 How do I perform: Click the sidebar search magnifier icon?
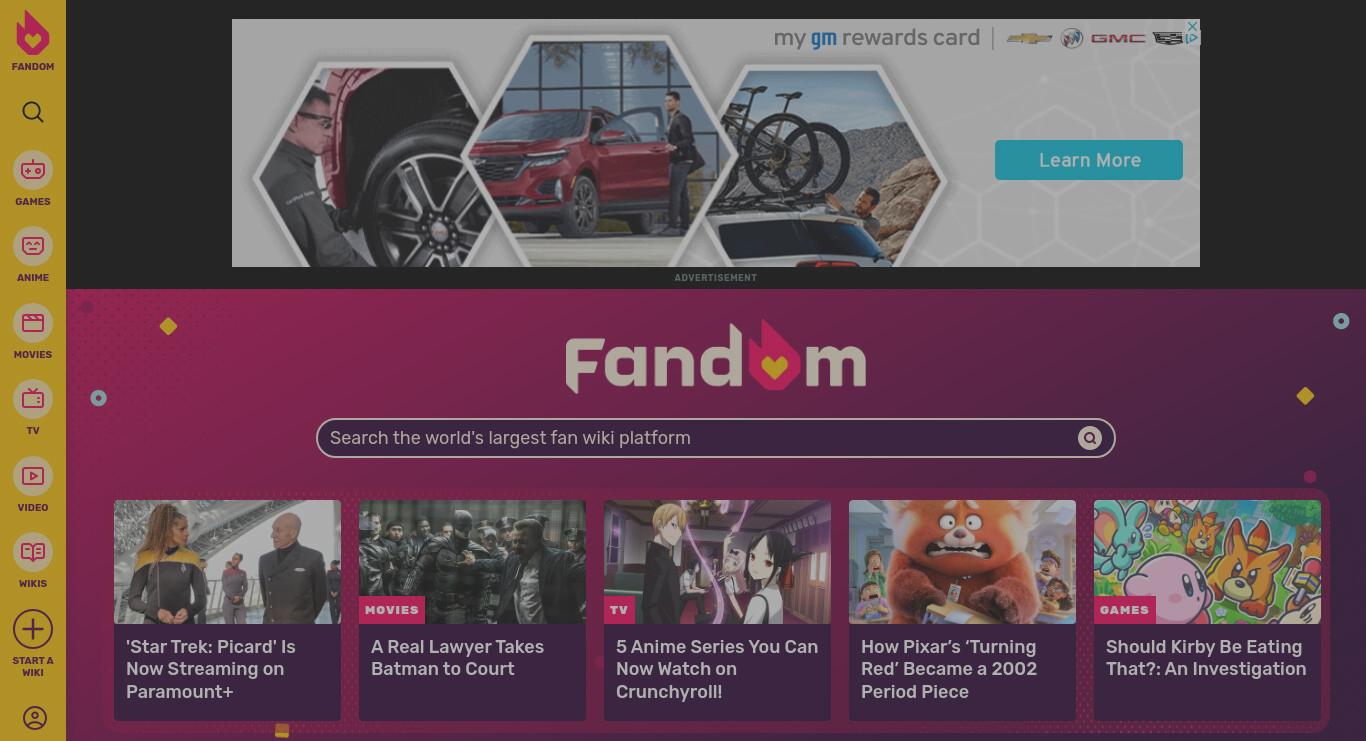pyautogui.click(x=33, y=112)
